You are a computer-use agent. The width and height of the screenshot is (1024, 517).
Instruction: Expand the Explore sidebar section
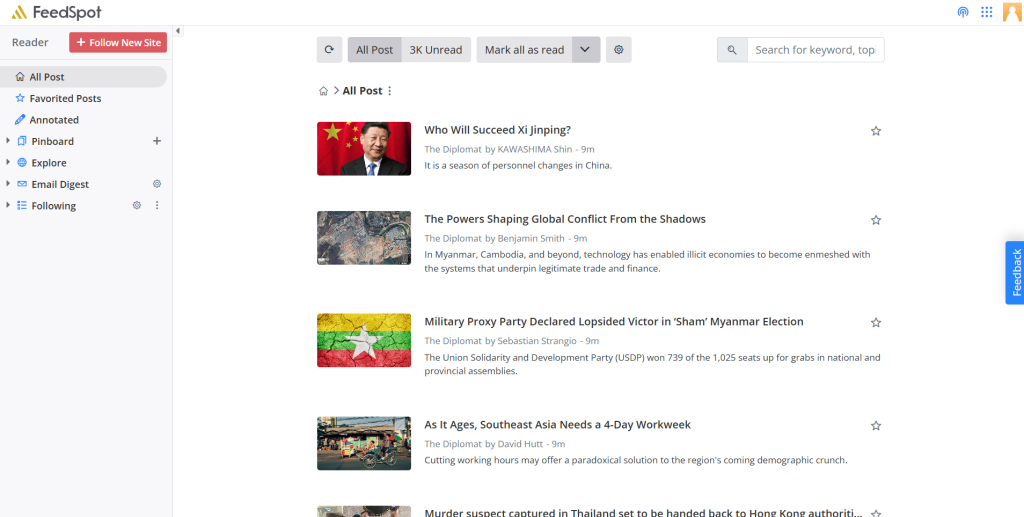click(x=8, y=162)
